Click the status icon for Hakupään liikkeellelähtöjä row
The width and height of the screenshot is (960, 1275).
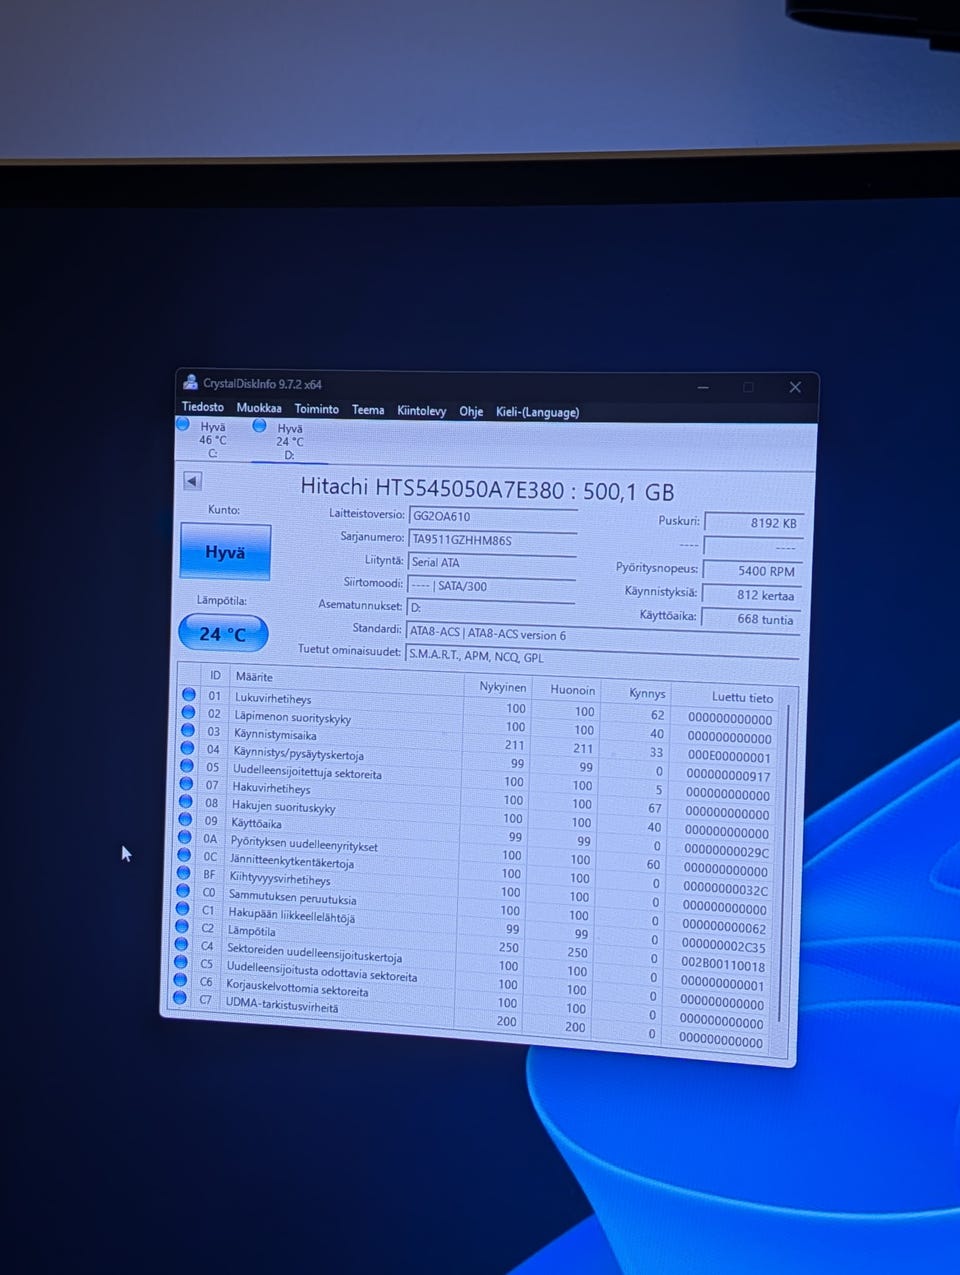coord(182,908)
